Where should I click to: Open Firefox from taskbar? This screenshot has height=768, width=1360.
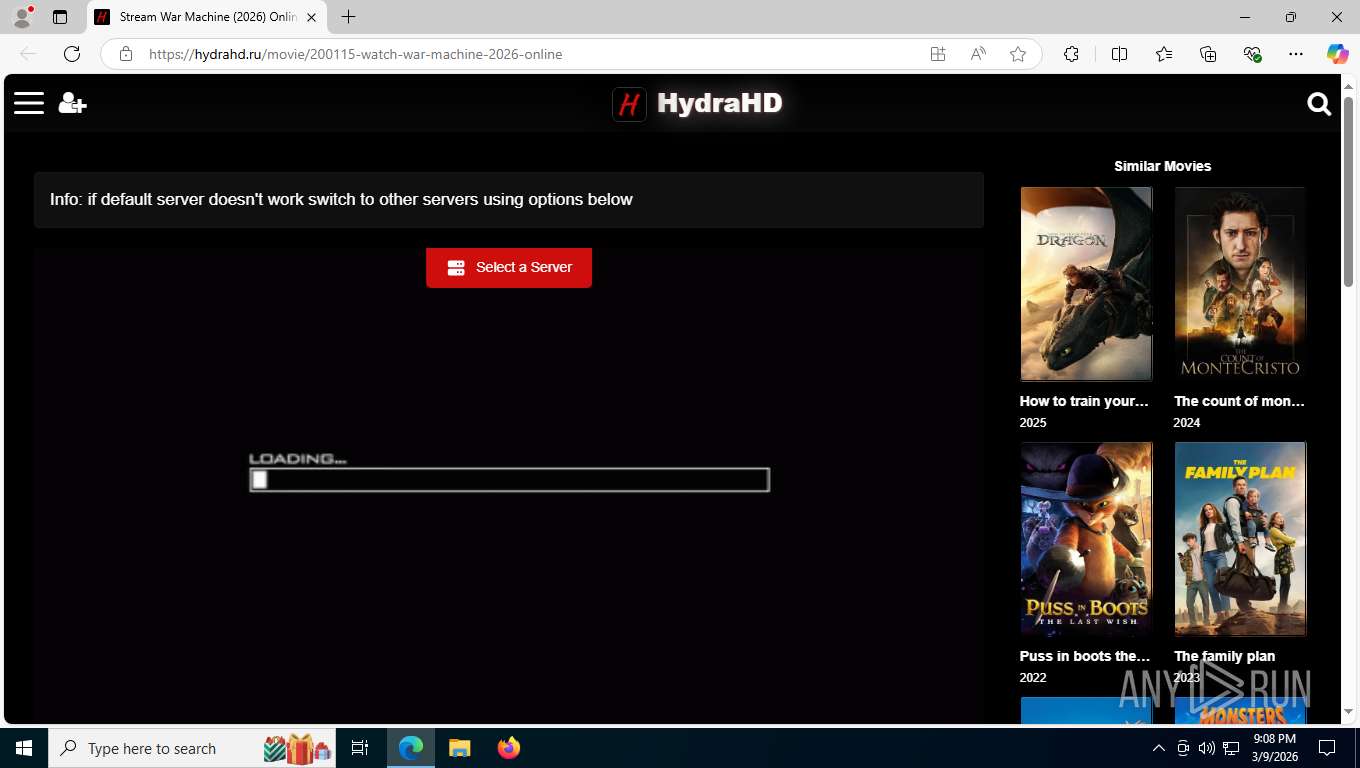509,748
